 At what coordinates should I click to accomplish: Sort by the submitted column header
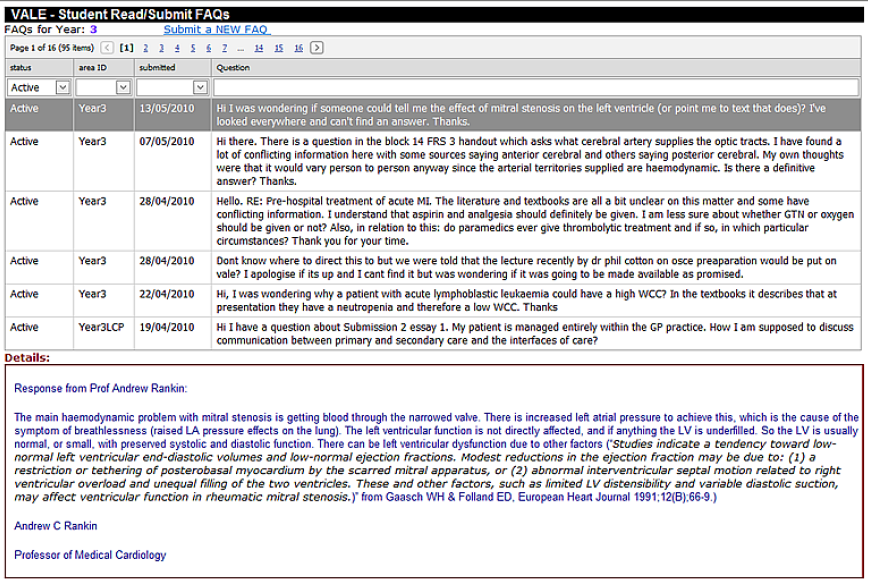pyautogui.click(x=157, y=68)
